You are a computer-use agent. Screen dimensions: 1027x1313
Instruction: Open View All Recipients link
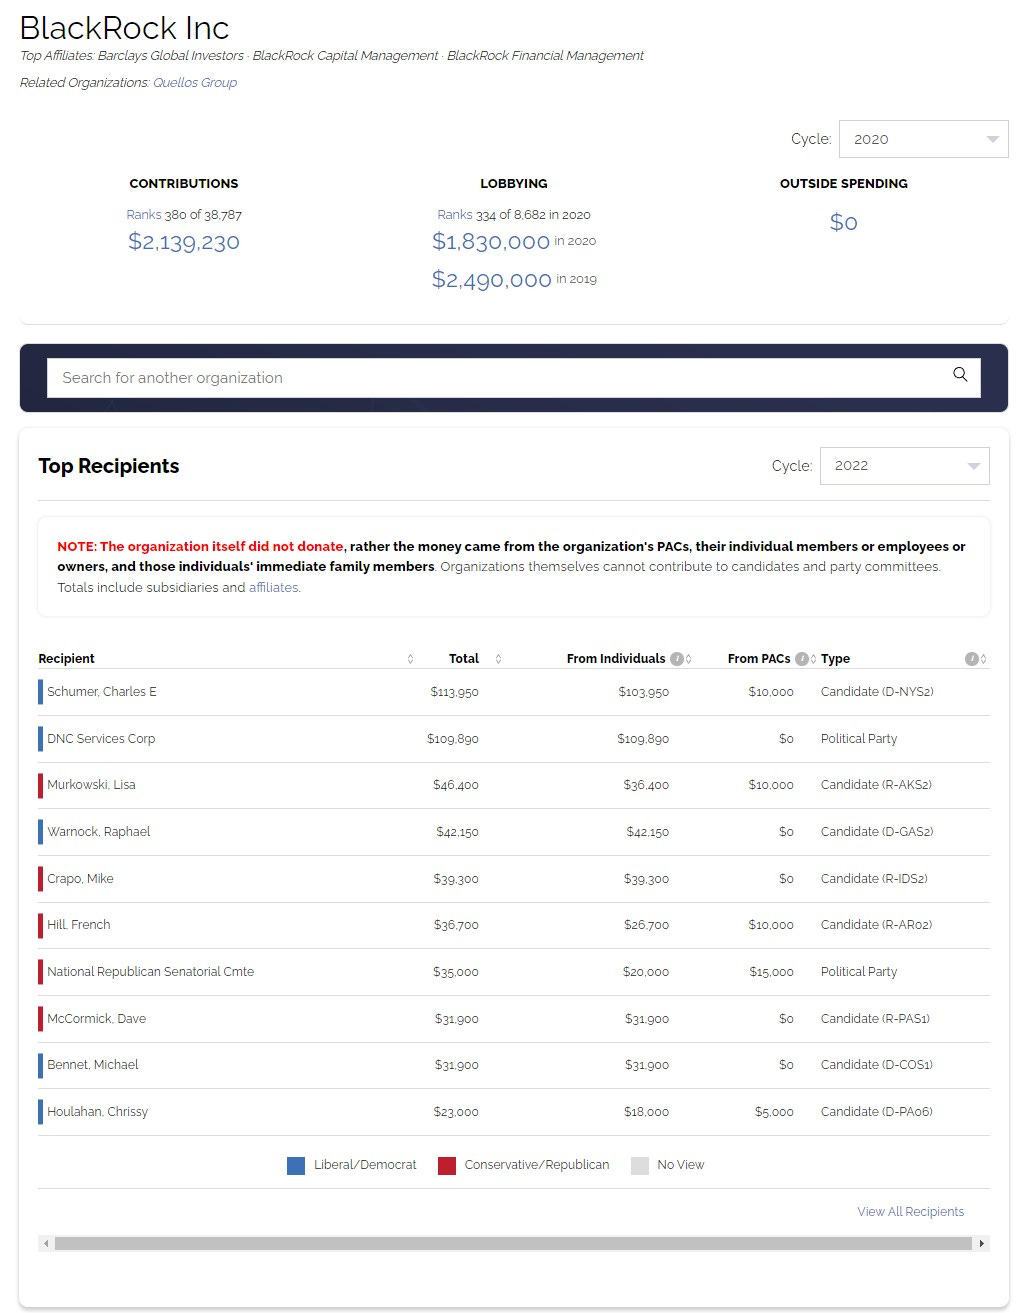click(911, 1212)
